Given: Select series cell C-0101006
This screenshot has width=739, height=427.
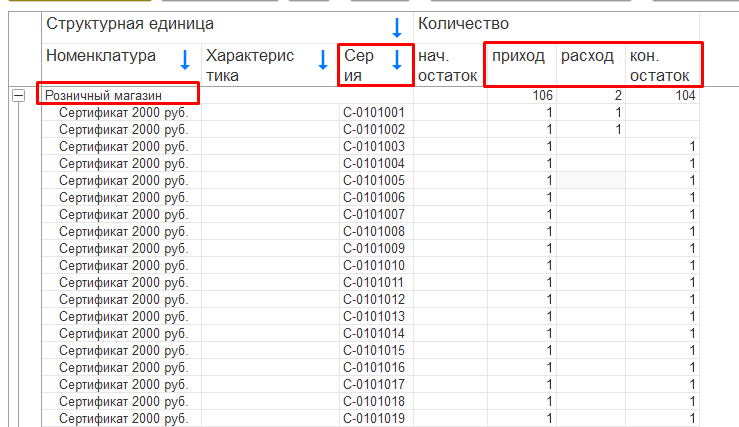Looking at the screenshot, I should tap(376, 197).
